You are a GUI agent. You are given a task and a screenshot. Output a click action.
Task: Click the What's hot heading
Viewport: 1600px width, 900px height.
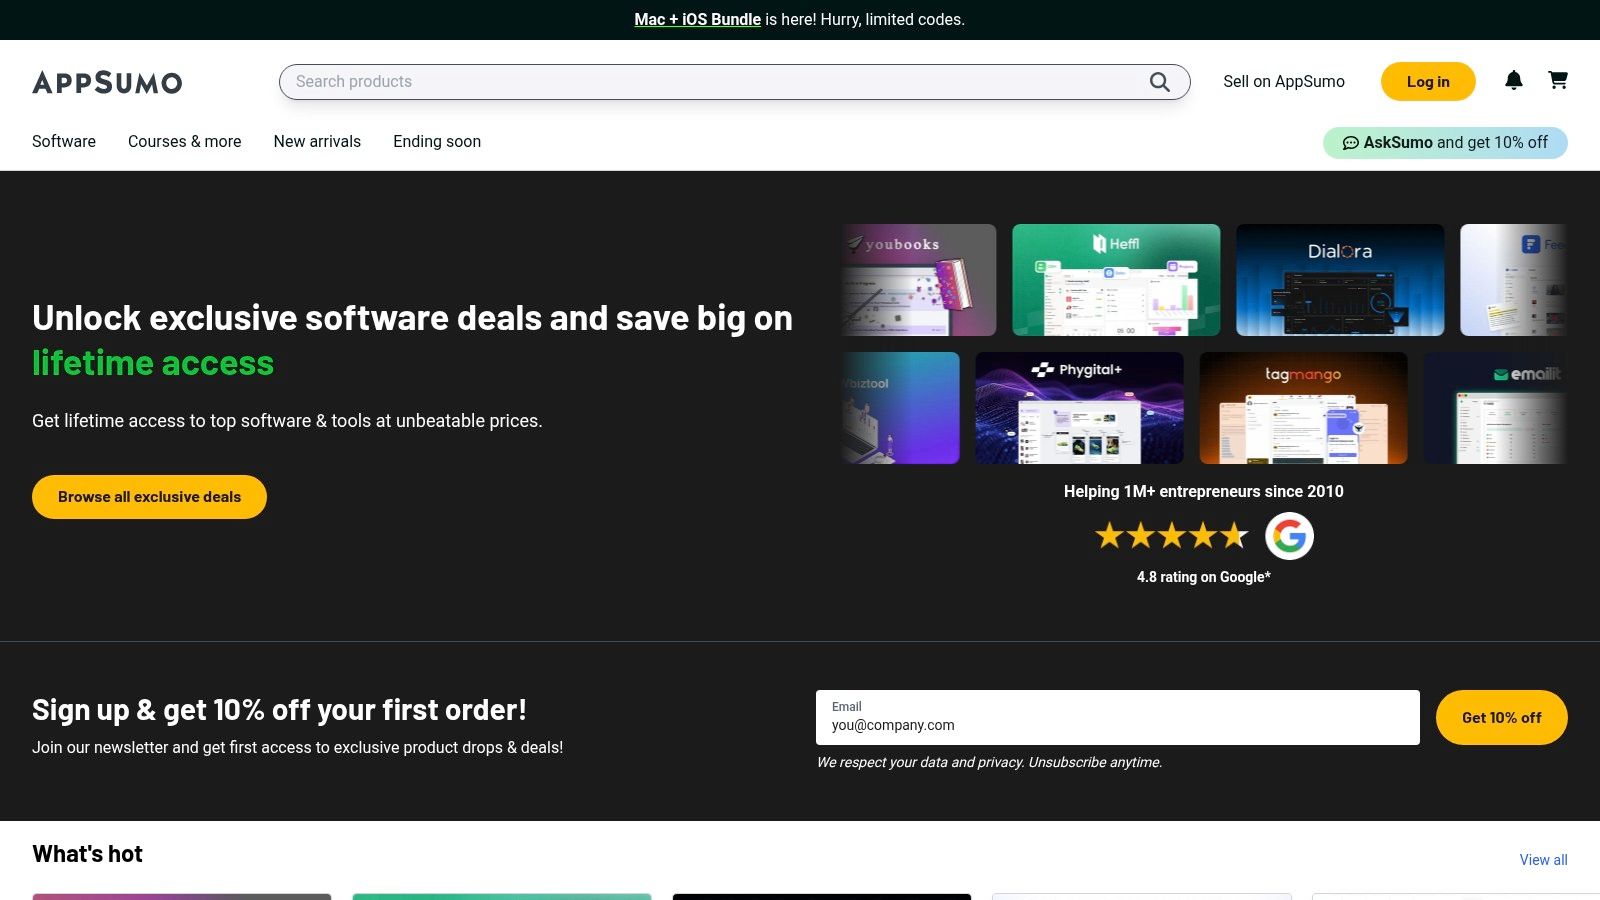tap(88, 854)
